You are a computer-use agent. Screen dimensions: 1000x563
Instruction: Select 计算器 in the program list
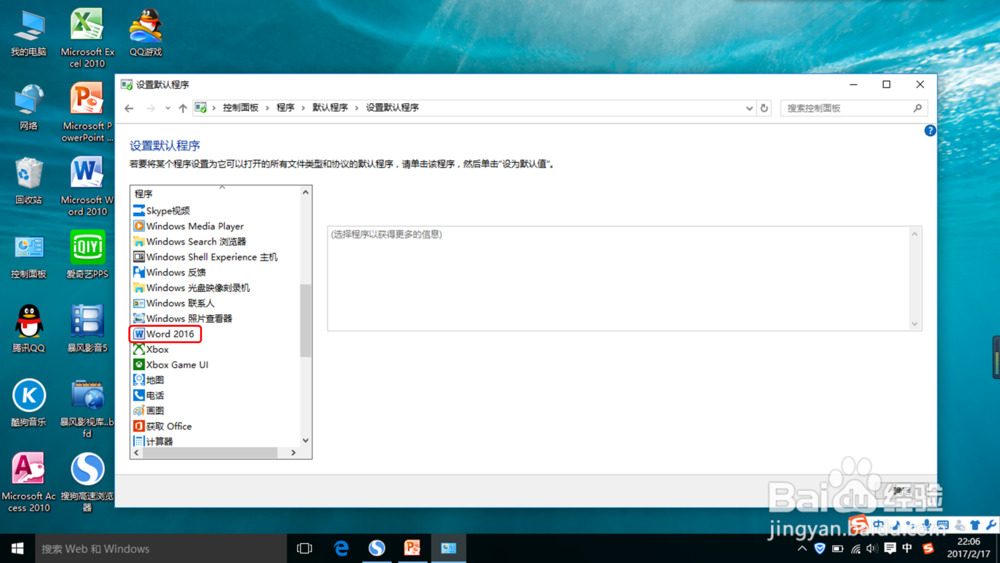pos(153,441)
